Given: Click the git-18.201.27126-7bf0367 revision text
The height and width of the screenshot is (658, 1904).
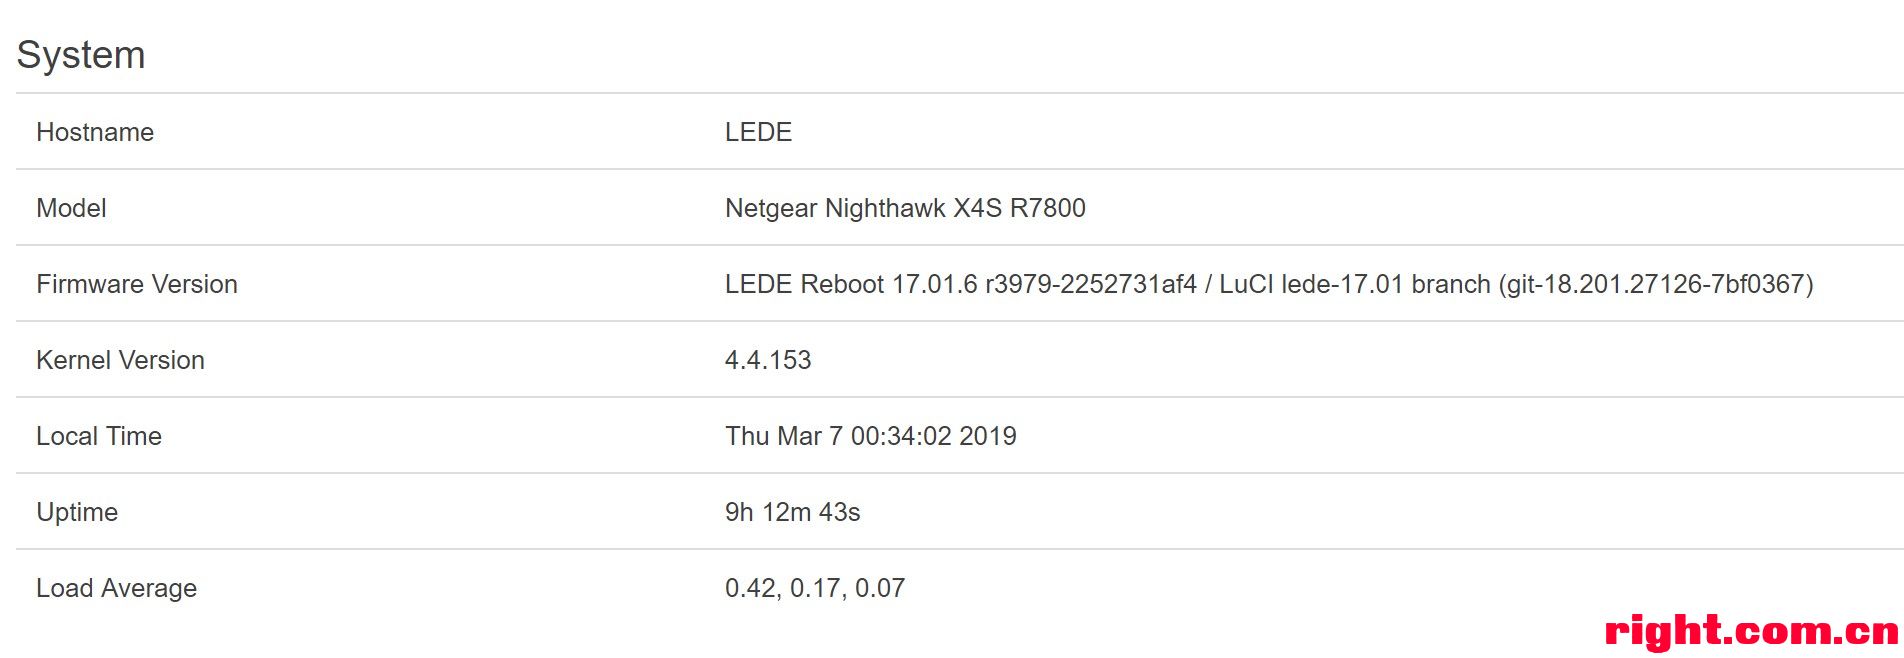Looking at the screenshot, I should tap(1656, 284).
